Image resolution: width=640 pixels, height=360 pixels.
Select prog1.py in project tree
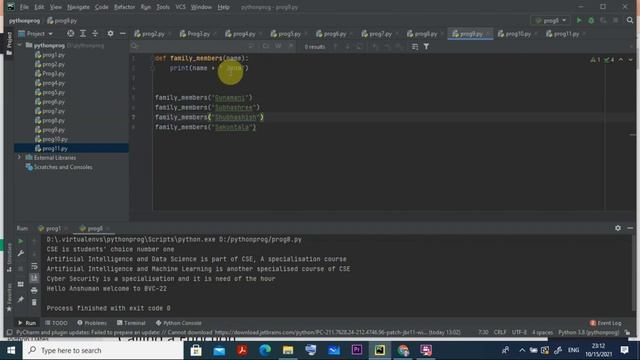coord(50,55)
